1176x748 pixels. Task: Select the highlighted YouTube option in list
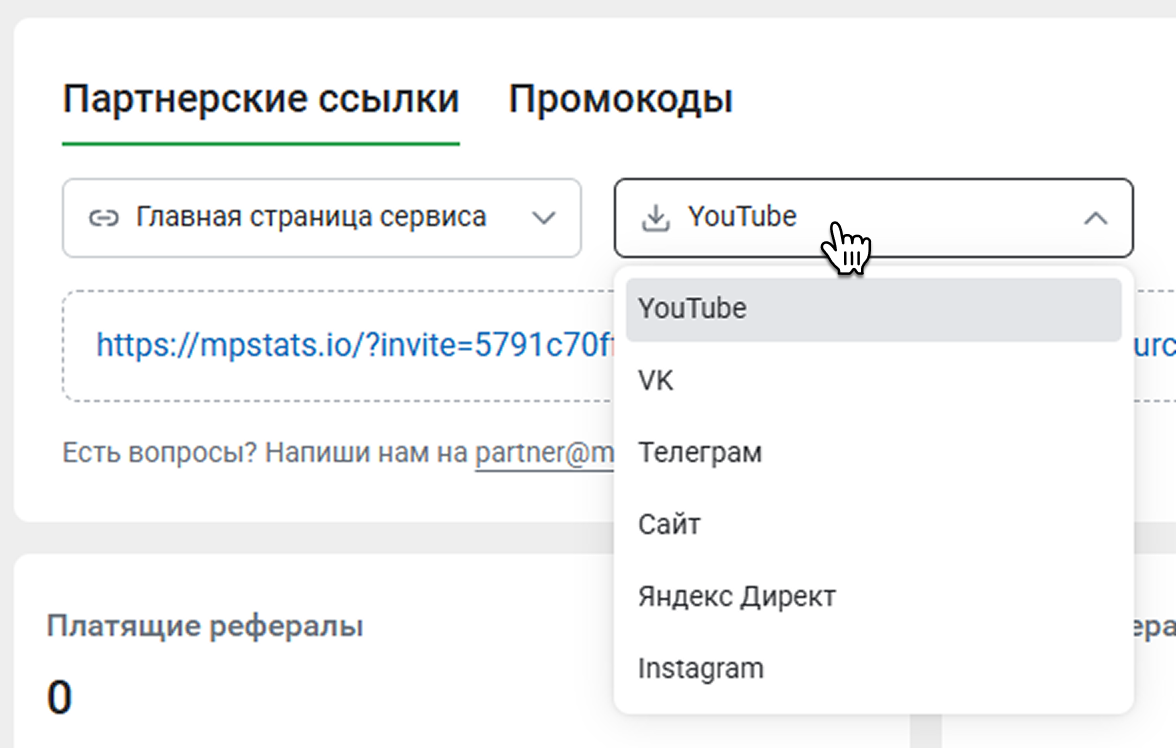coord(692,309)
